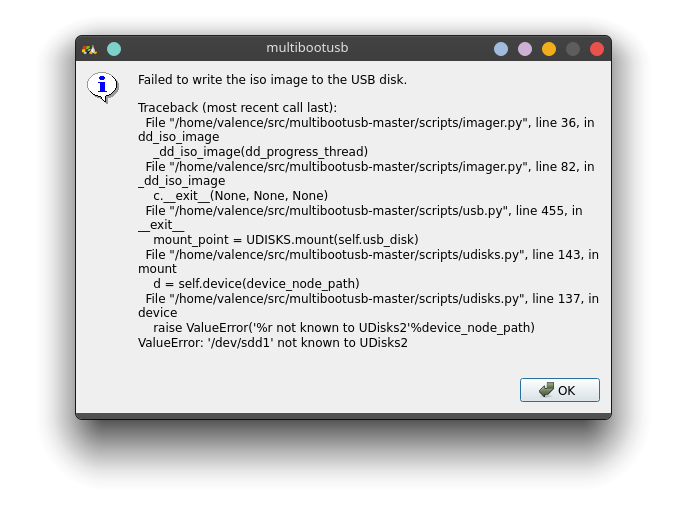Click "mount_point = UDISKS.mount(self.usb_disk)" line
This screenshot has width=687, height=505.
coord(286,240)
